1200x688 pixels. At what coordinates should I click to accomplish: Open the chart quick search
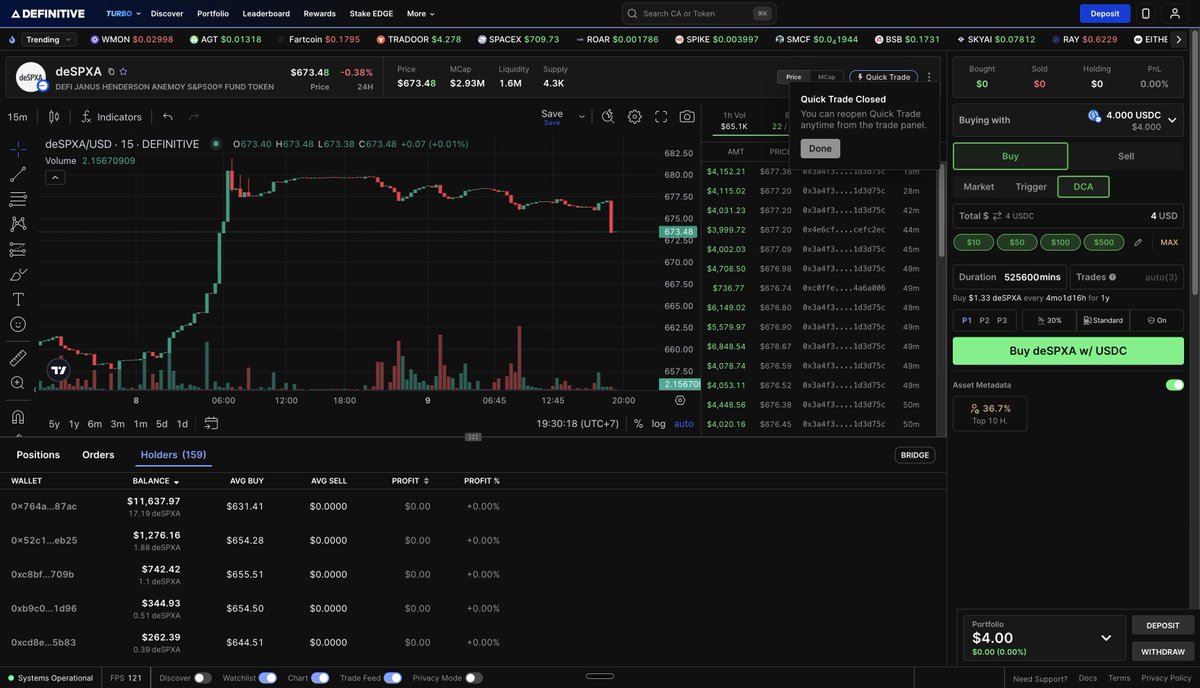608,116
